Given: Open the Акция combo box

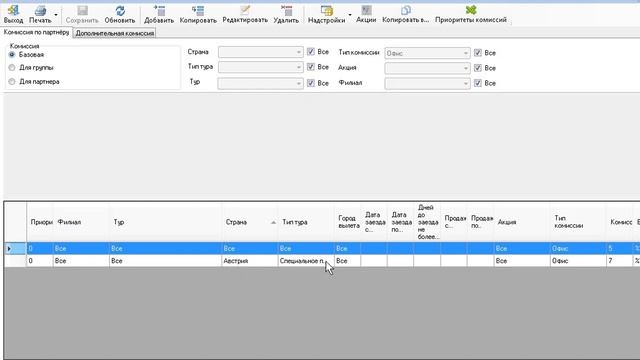Looking at the screenshot, I should [427, 68].
